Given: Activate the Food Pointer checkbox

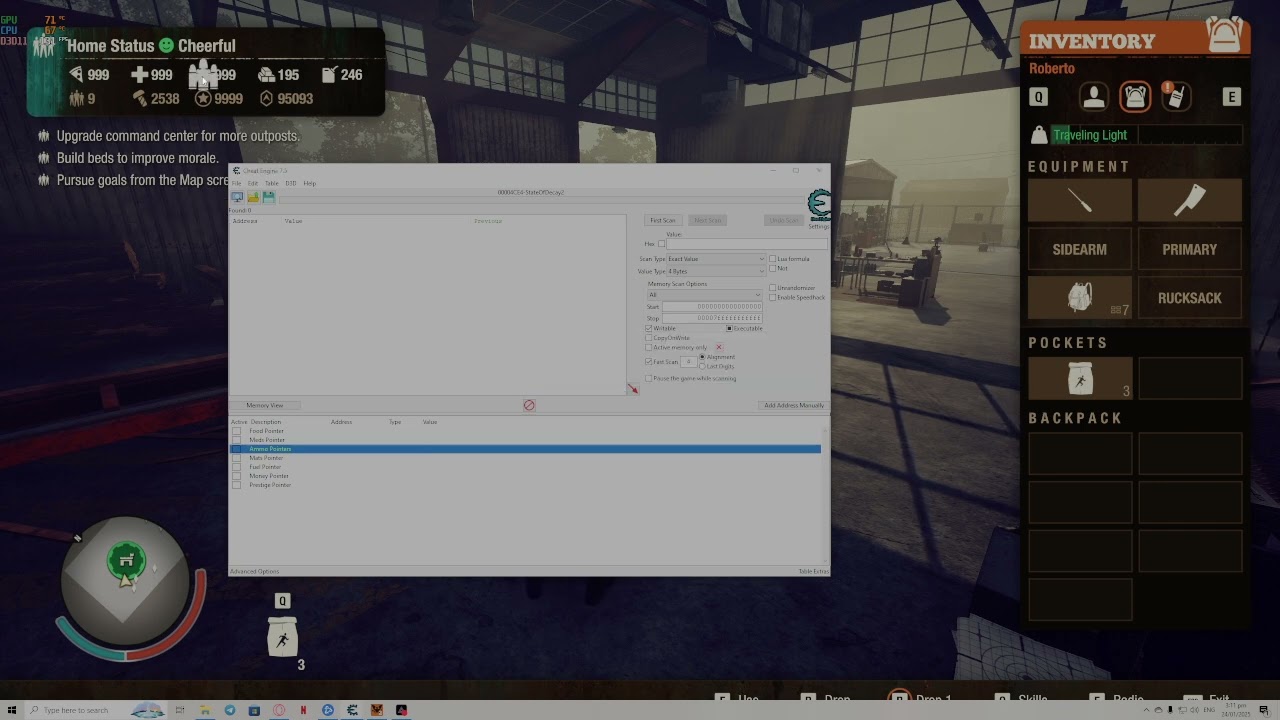Looking at the screenshot, I should pos(236,431).
